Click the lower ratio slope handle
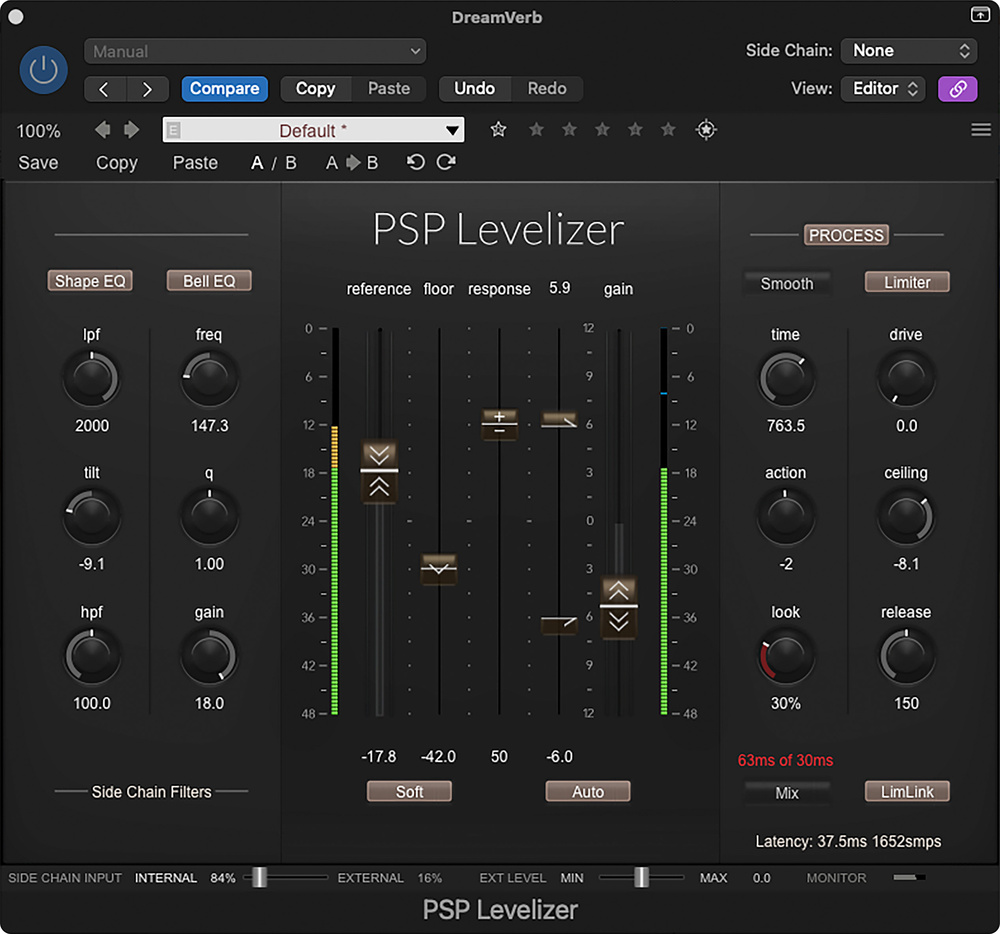This screenshot has height=934, width=1000. pyautogui.click(x=559, y=624)
